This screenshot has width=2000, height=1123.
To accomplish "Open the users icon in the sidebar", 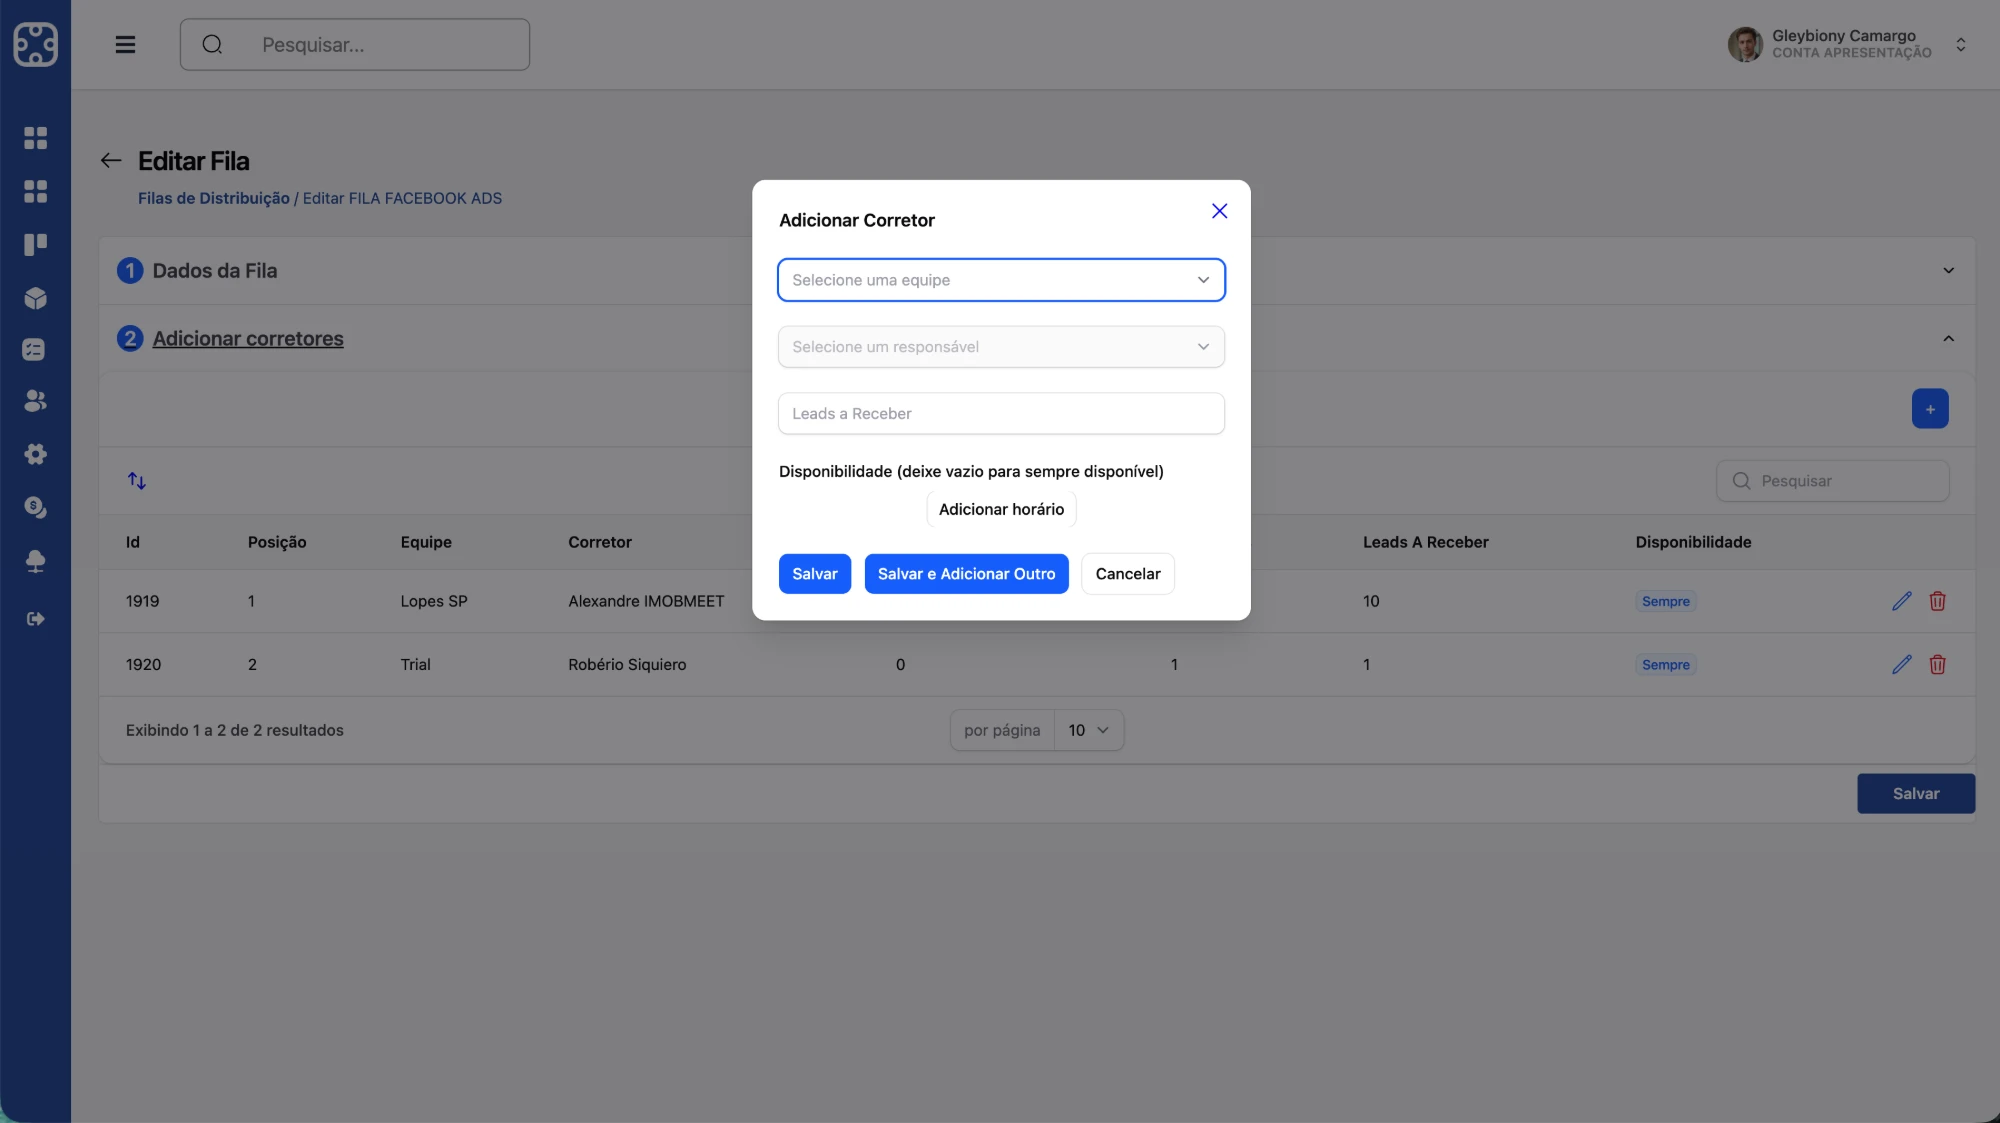I will coord(35,401).
